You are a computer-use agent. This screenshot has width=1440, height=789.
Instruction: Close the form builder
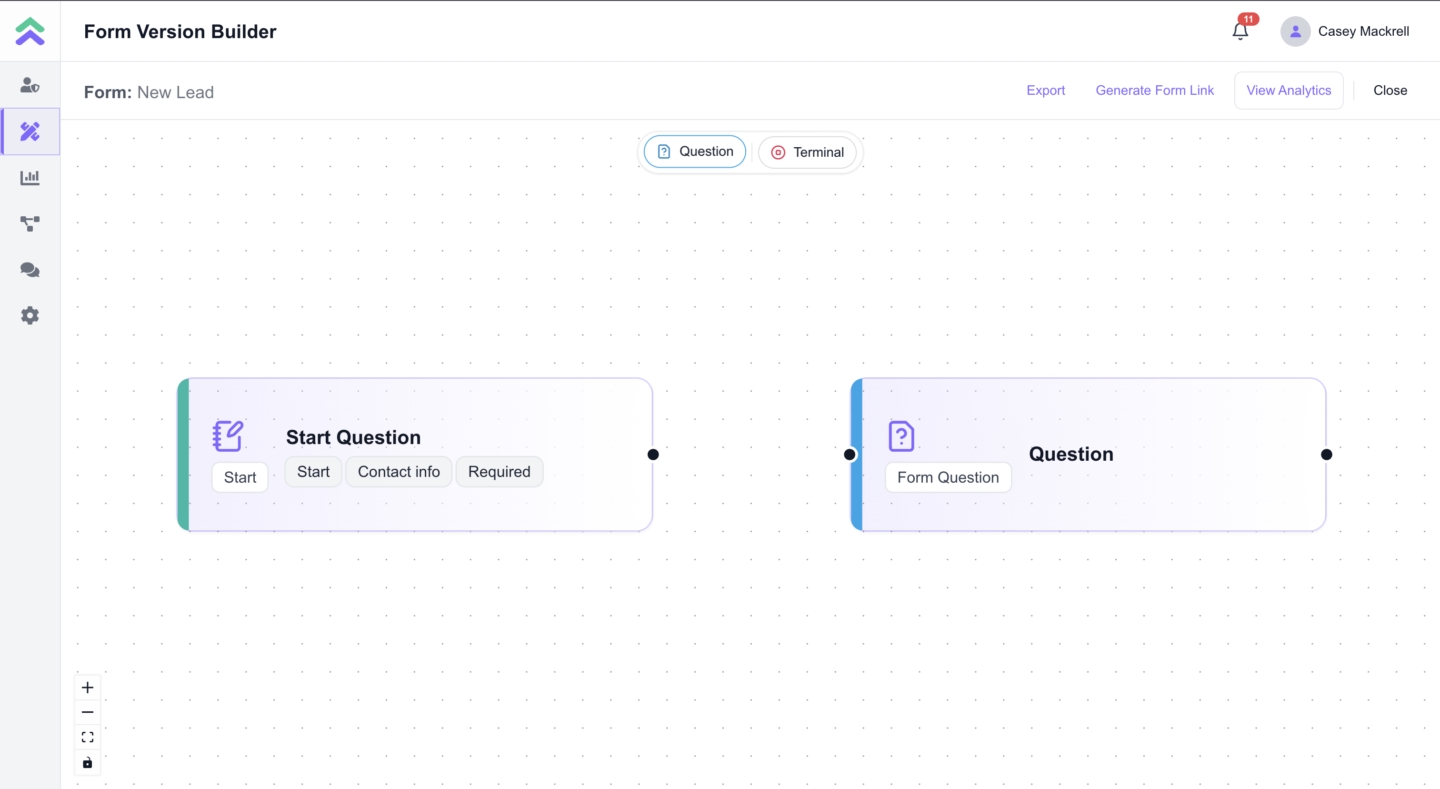tap(1389, 91)
